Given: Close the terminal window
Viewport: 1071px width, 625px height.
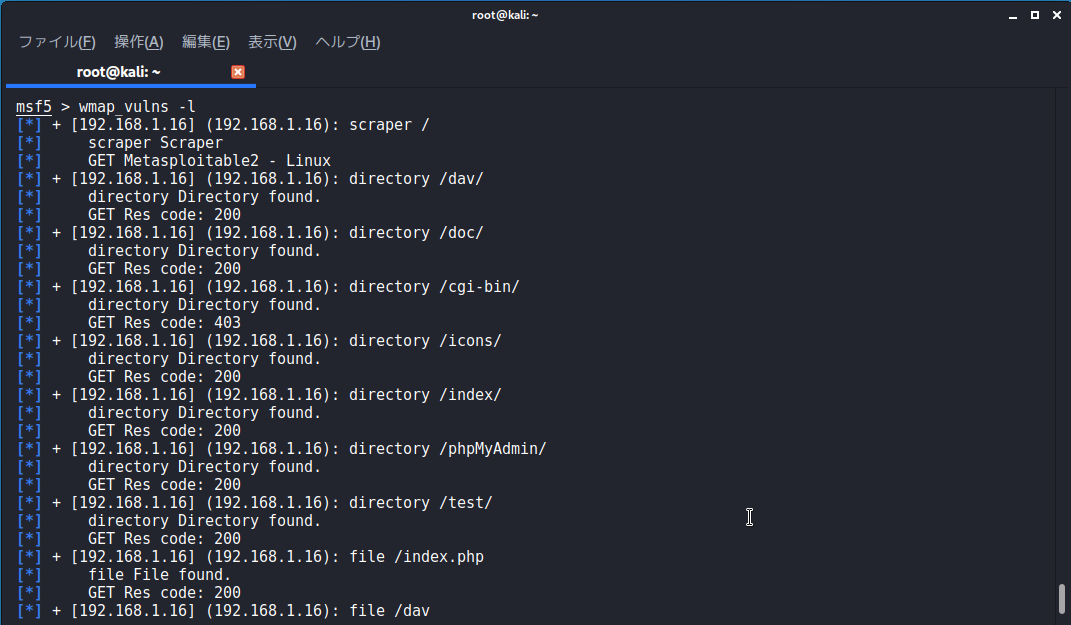Looking at the screenshot, I should coord(1057,15).
